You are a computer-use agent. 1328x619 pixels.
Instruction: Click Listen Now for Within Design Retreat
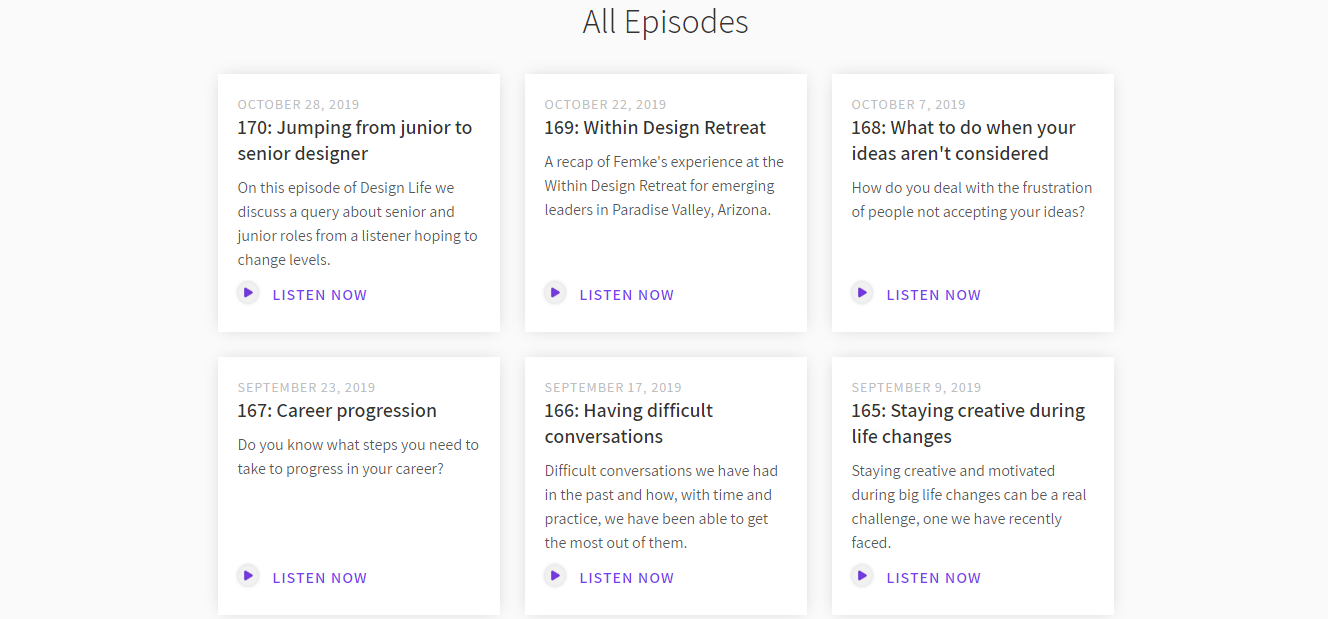pyautogui.click(x=627, y=295)
